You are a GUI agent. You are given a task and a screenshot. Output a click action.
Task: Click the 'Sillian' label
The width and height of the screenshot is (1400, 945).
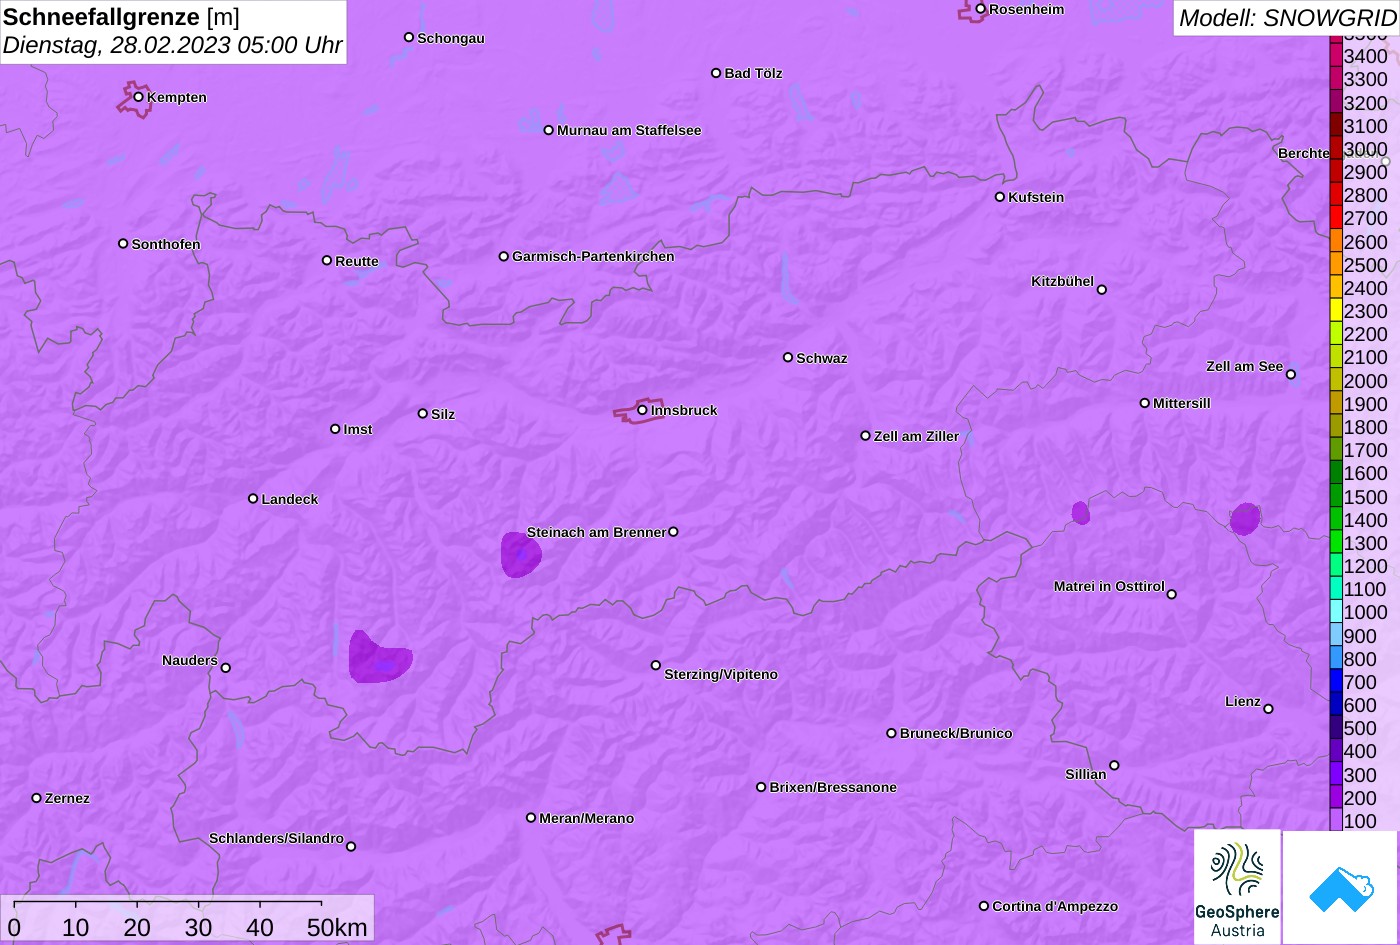1086,774
